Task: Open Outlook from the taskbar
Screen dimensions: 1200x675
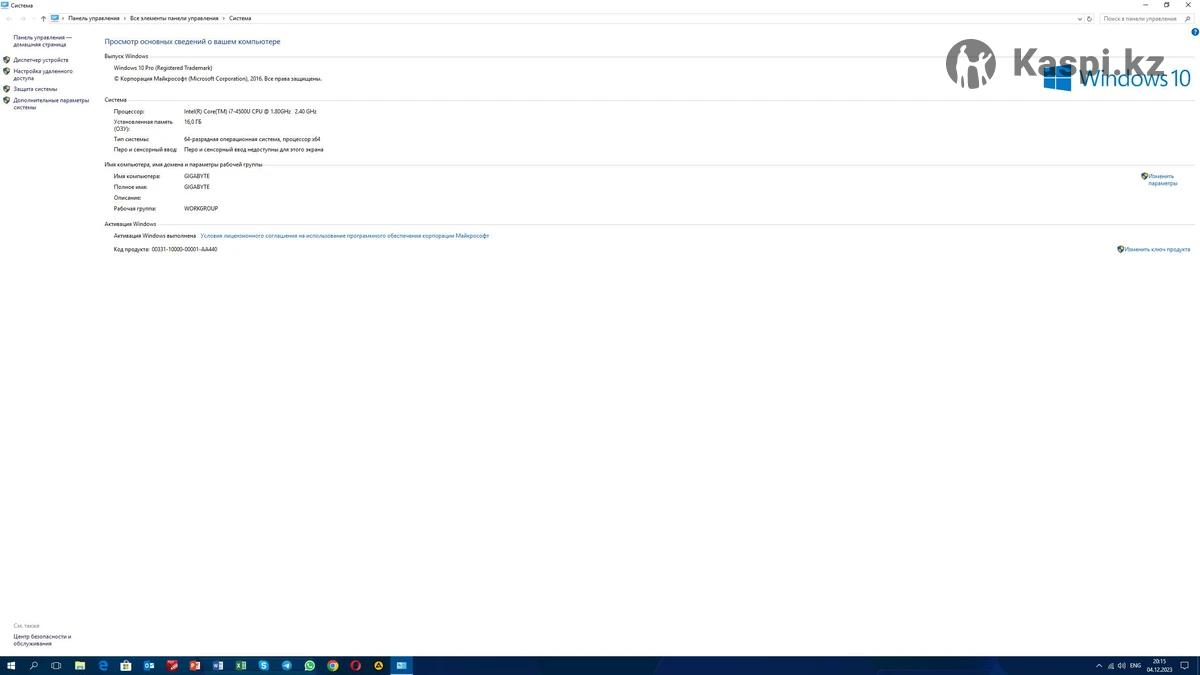Action: point(149,665)
